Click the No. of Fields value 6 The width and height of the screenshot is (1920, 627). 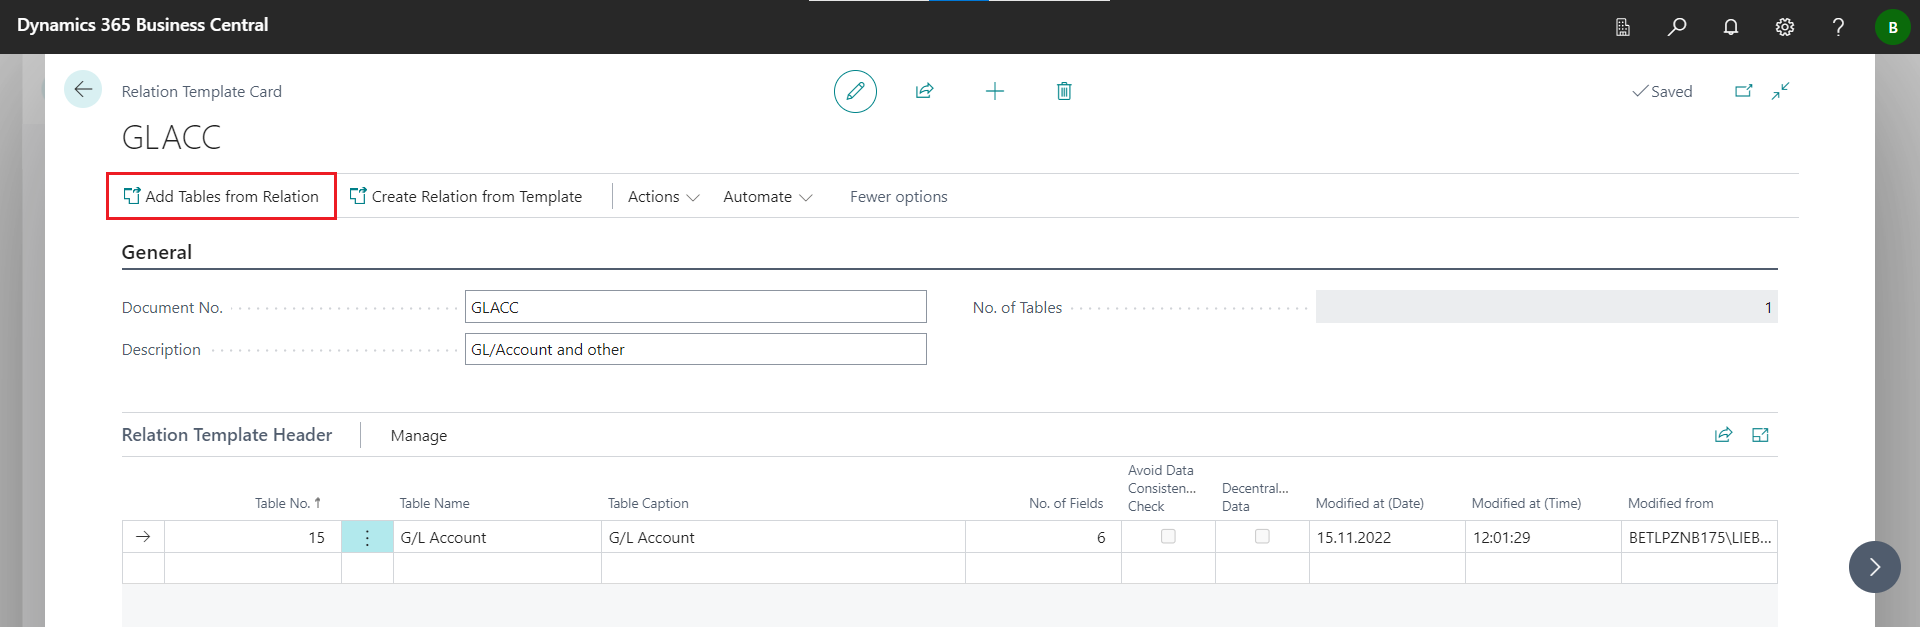(x=1043, y=537)
